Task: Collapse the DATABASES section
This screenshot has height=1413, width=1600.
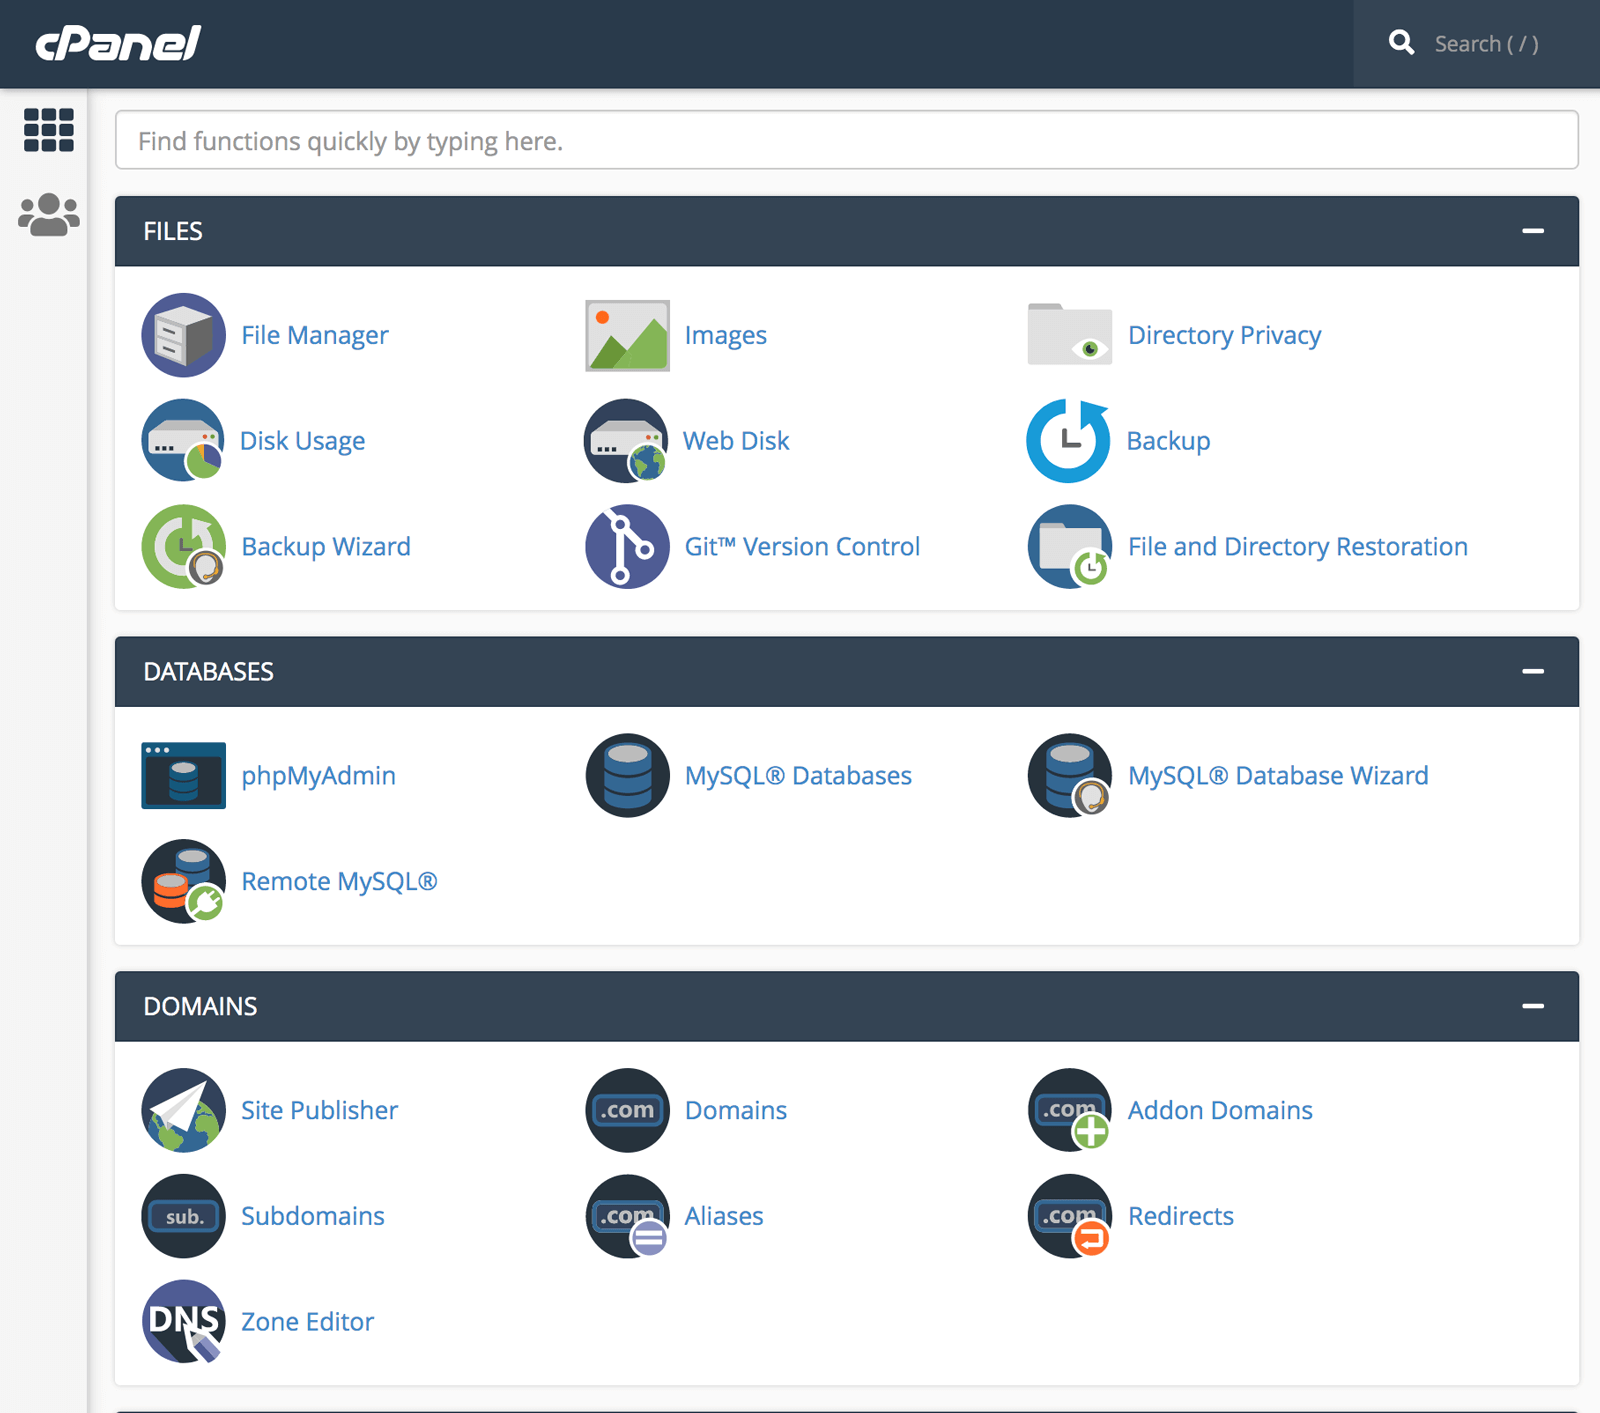Action: (x=1533, y=671)
